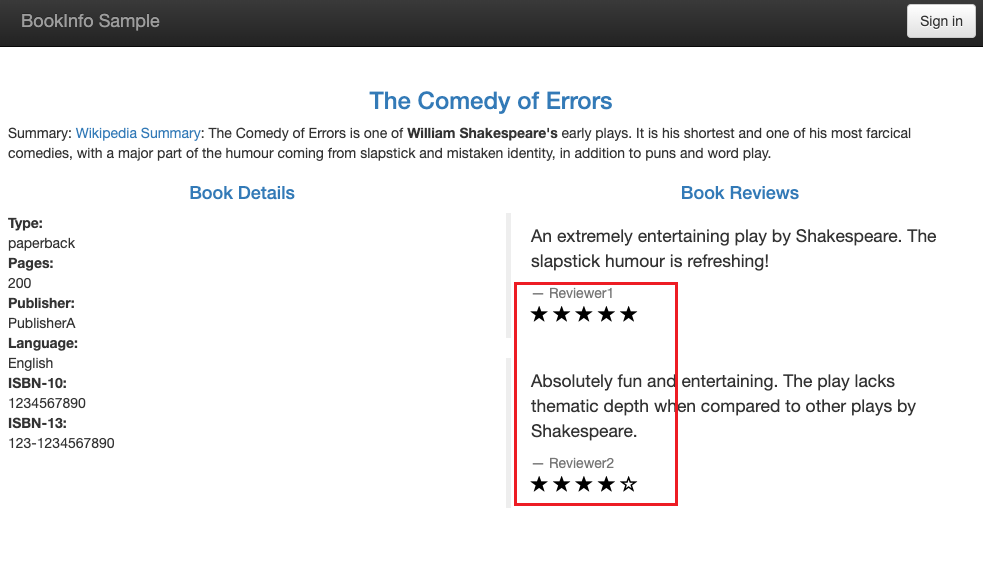This screenshot has width=983, height=567.
Task: Click the Sign in button
Action: (941, 21)
